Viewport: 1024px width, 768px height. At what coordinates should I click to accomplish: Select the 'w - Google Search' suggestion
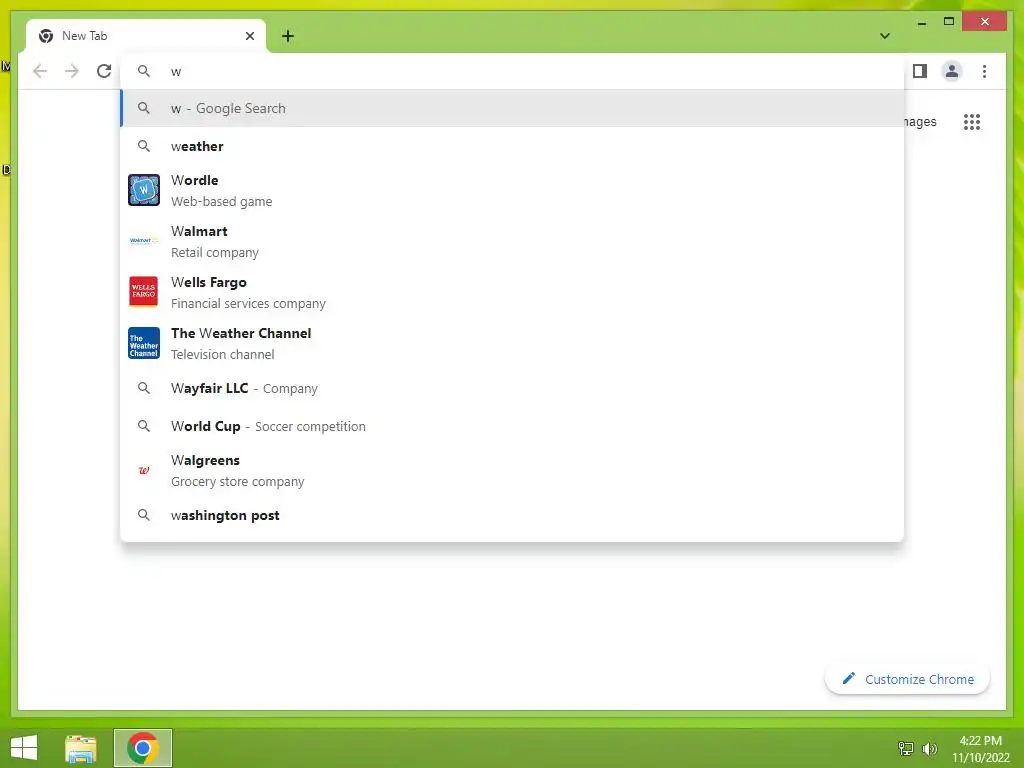(x=512, y=108)
